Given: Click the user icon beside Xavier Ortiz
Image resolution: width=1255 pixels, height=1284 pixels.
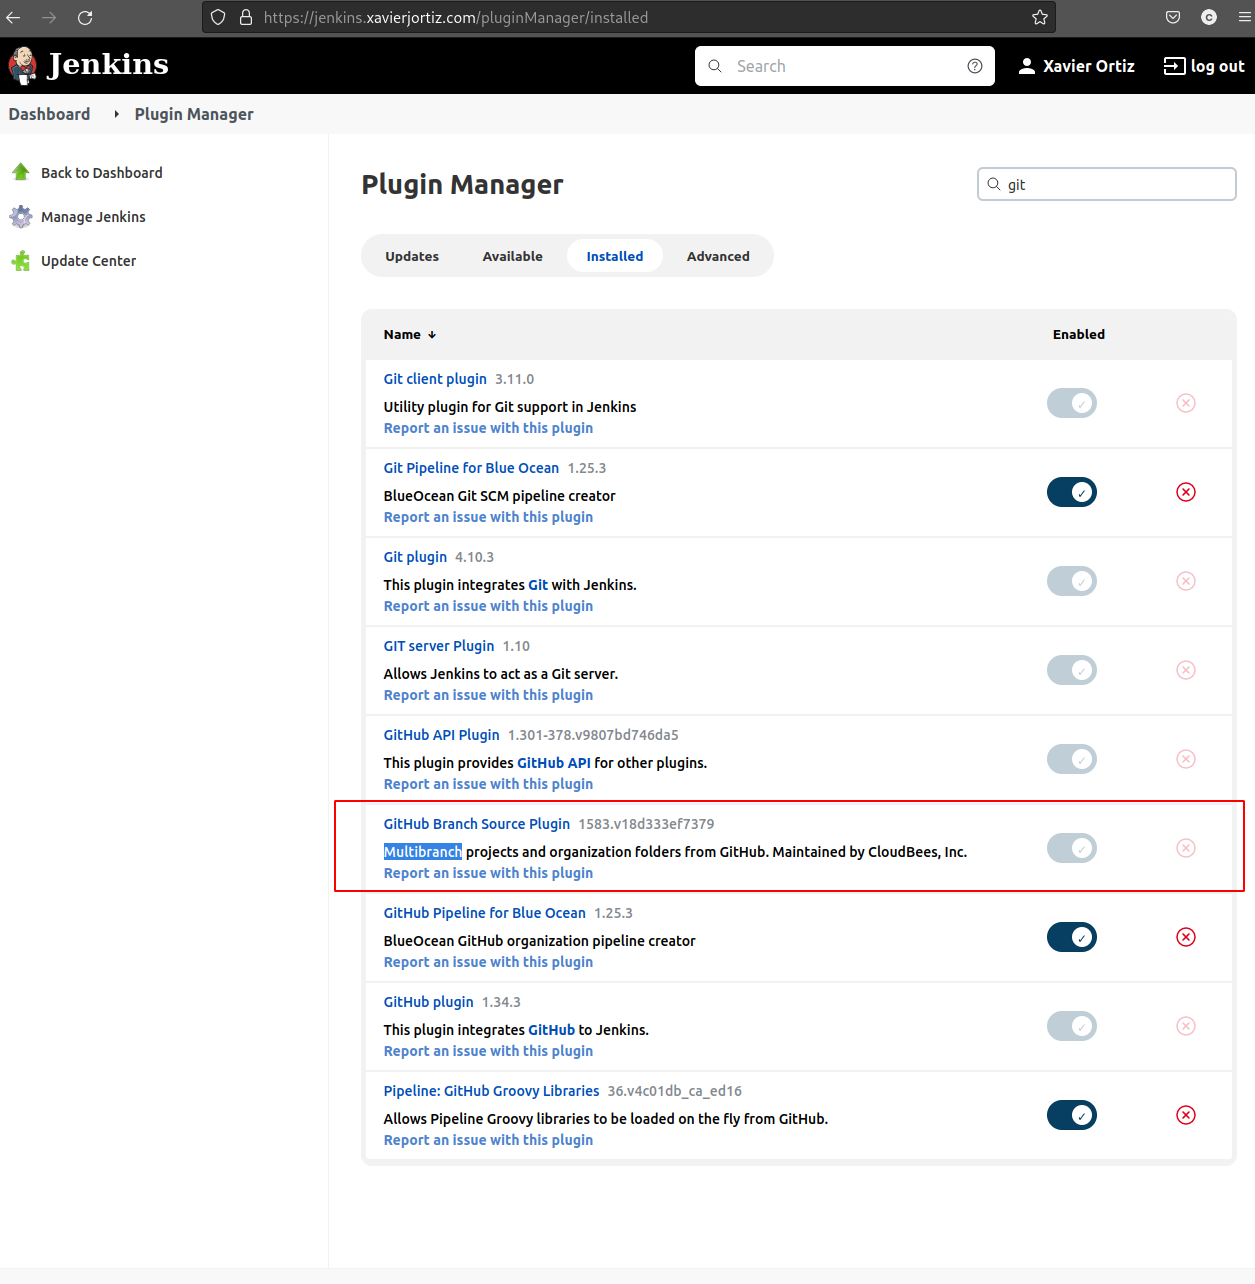Looking at the screenshot, I should point(1026,65).
